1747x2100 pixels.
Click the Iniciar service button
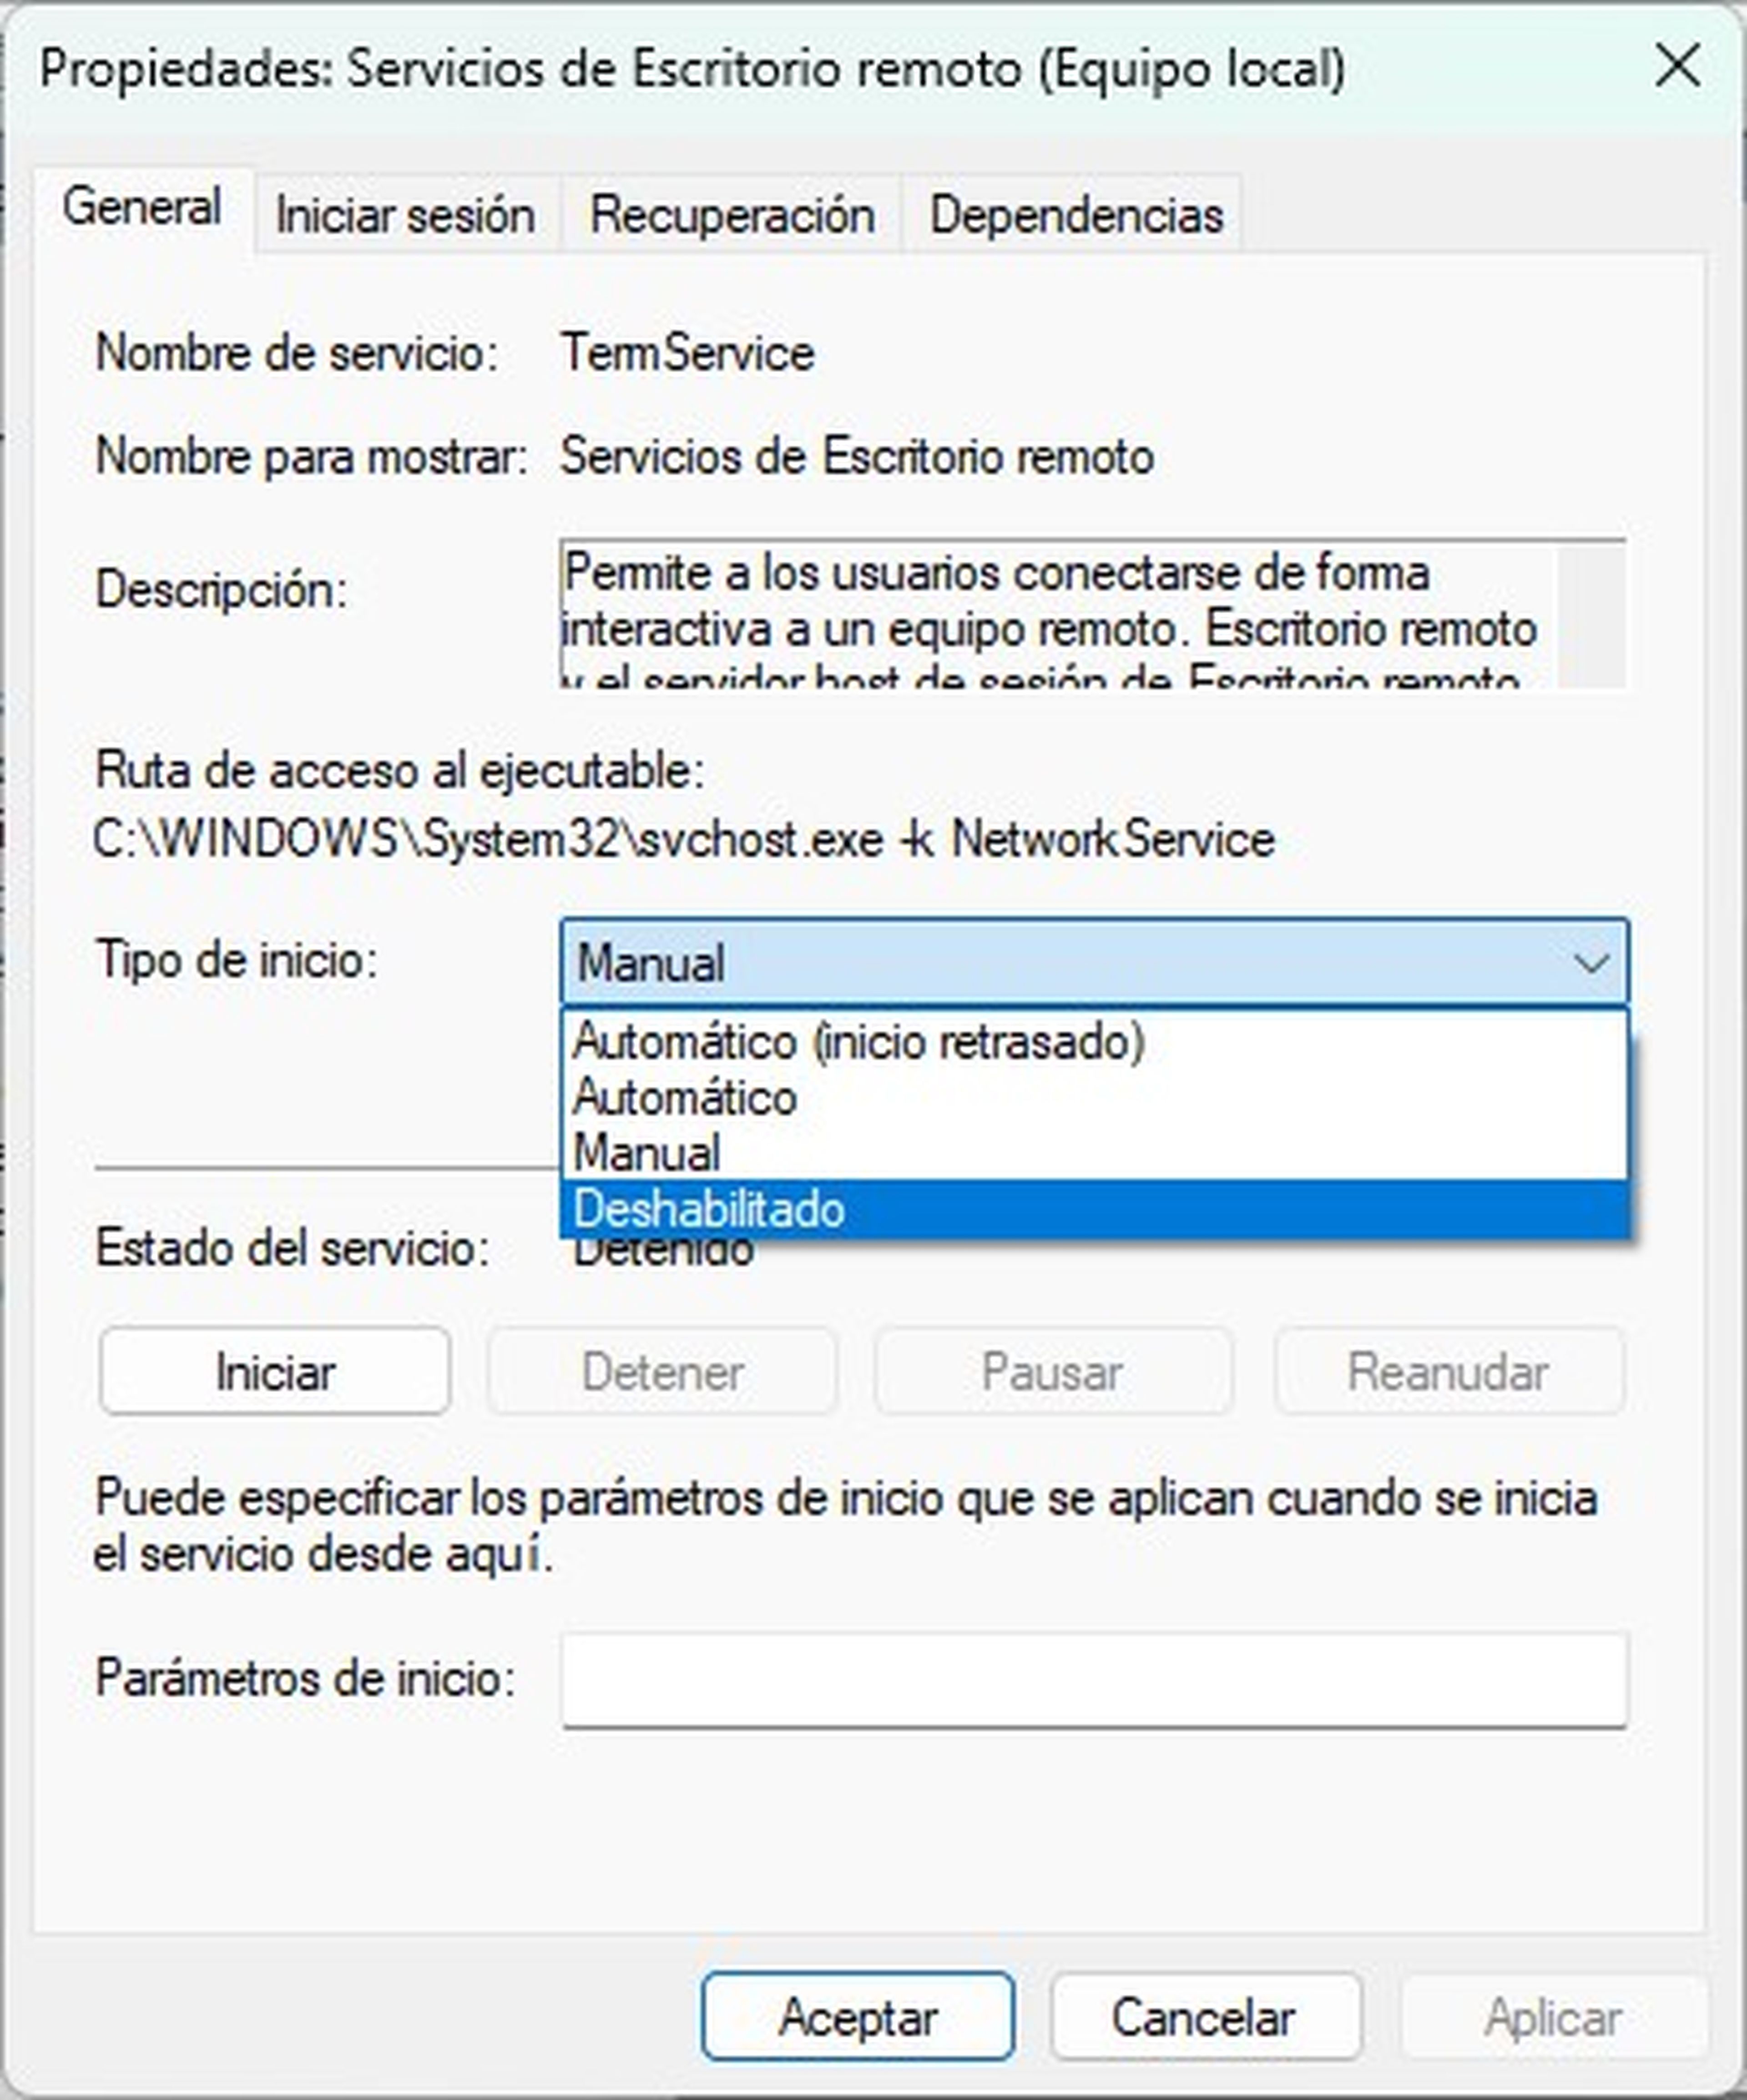pos(275,1372)
